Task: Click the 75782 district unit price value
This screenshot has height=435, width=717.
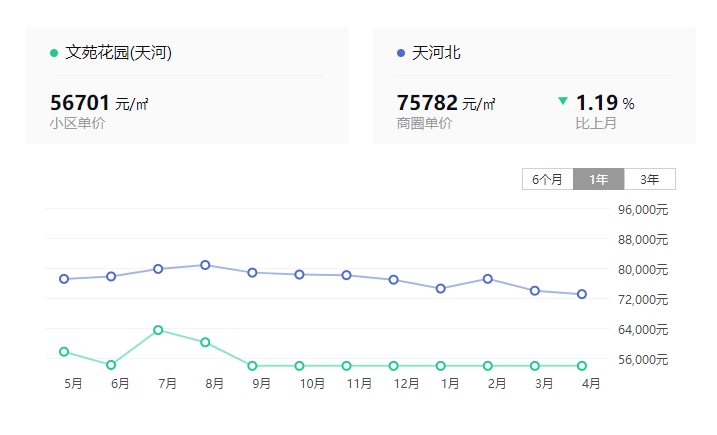Action: (427, 102)
